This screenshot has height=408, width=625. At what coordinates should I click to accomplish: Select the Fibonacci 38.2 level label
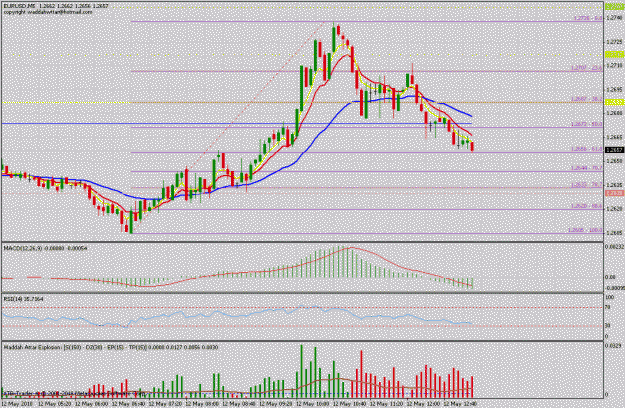tap(586, 99)
